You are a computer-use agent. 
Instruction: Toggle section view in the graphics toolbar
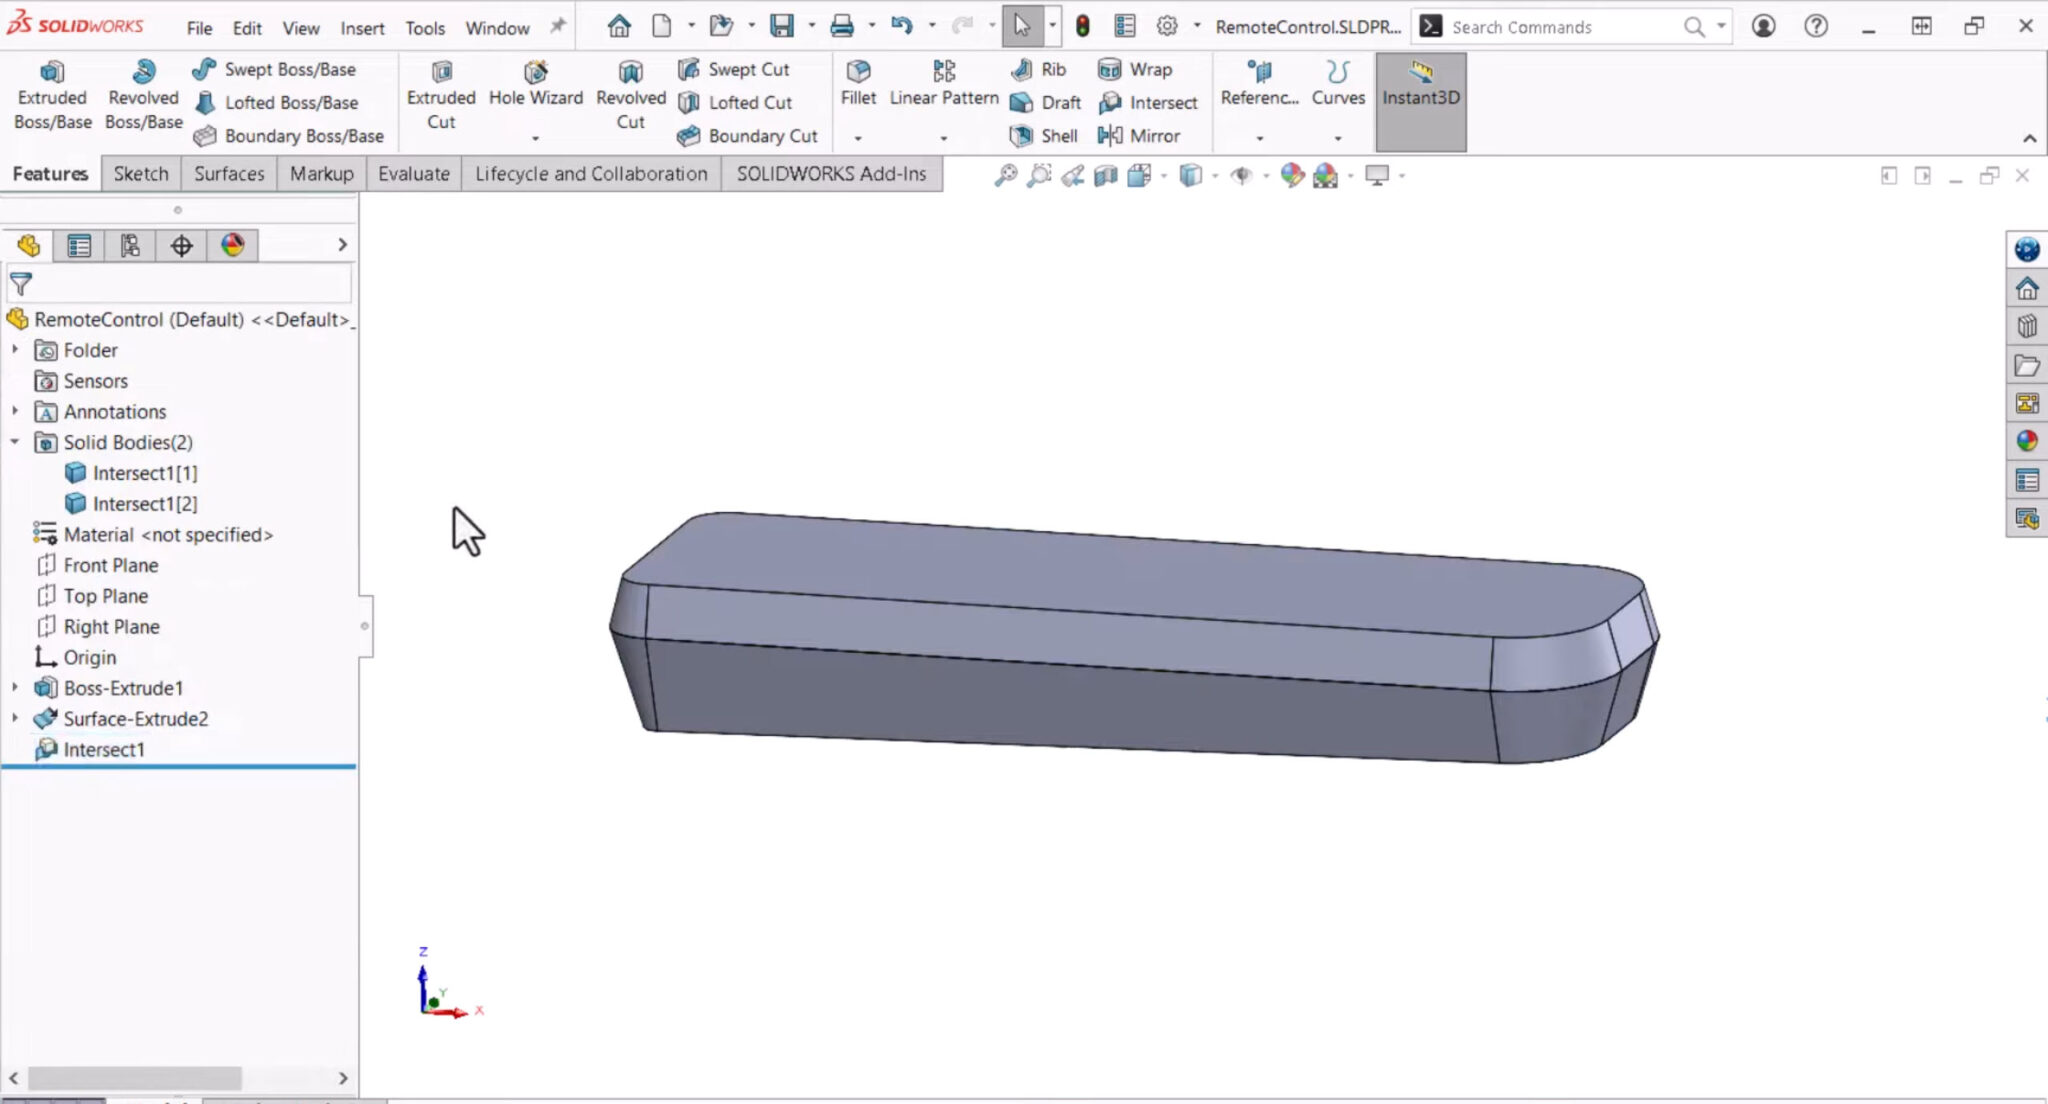pyautogui.click(x=1106, y=175)
